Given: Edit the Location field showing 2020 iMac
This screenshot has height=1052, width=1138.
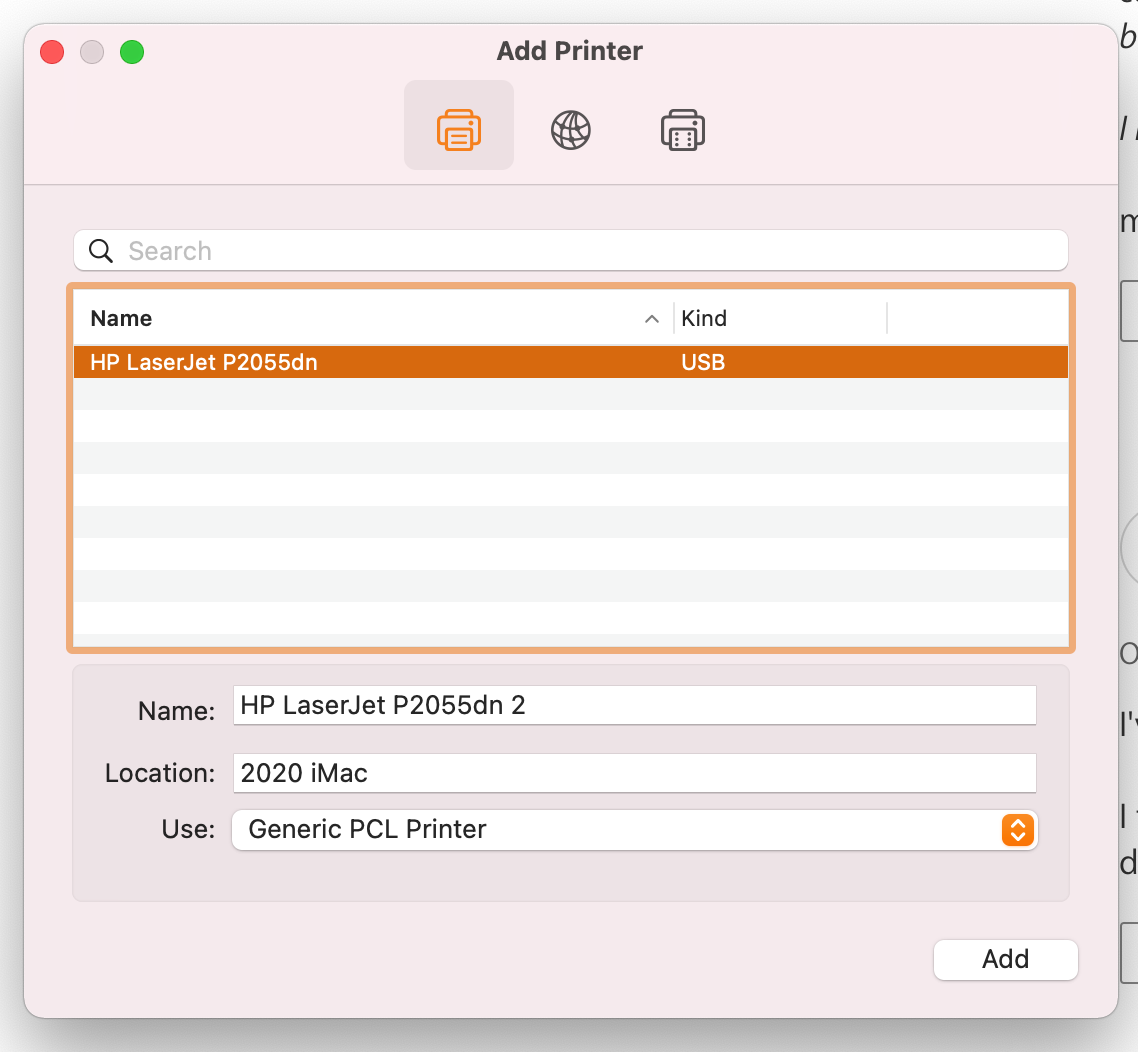Looking at the screenshot, I should 634,773.
